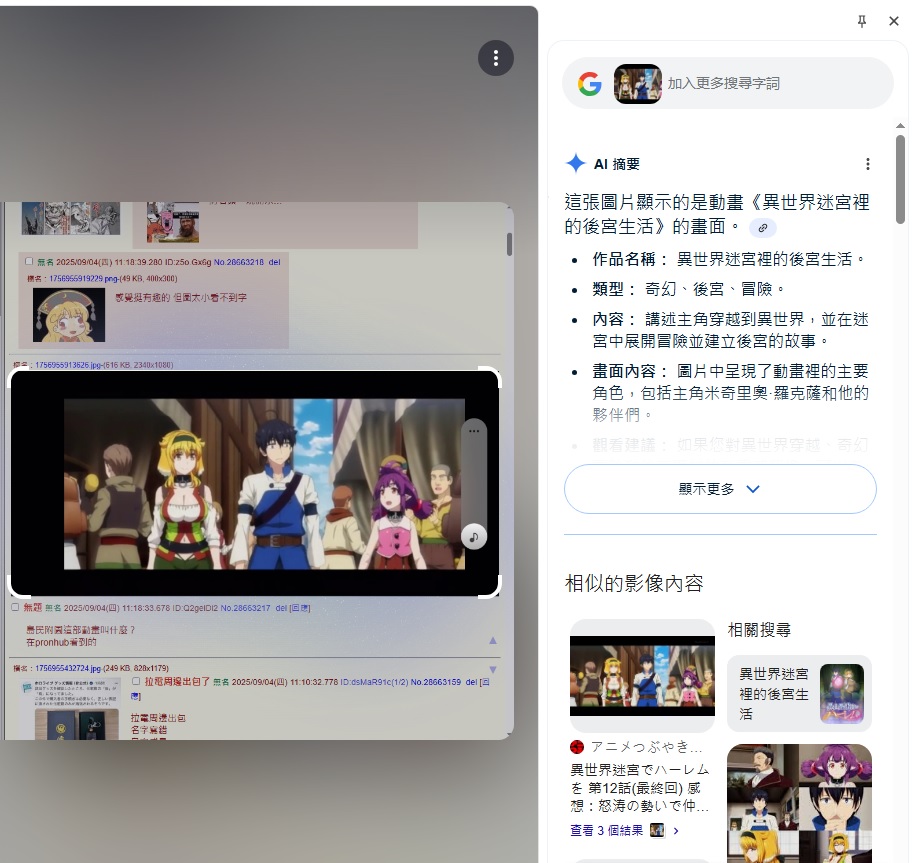Close the Google Lens side panel
The width and height of the screenshot is (913, 863).
[x=894, y=22]
